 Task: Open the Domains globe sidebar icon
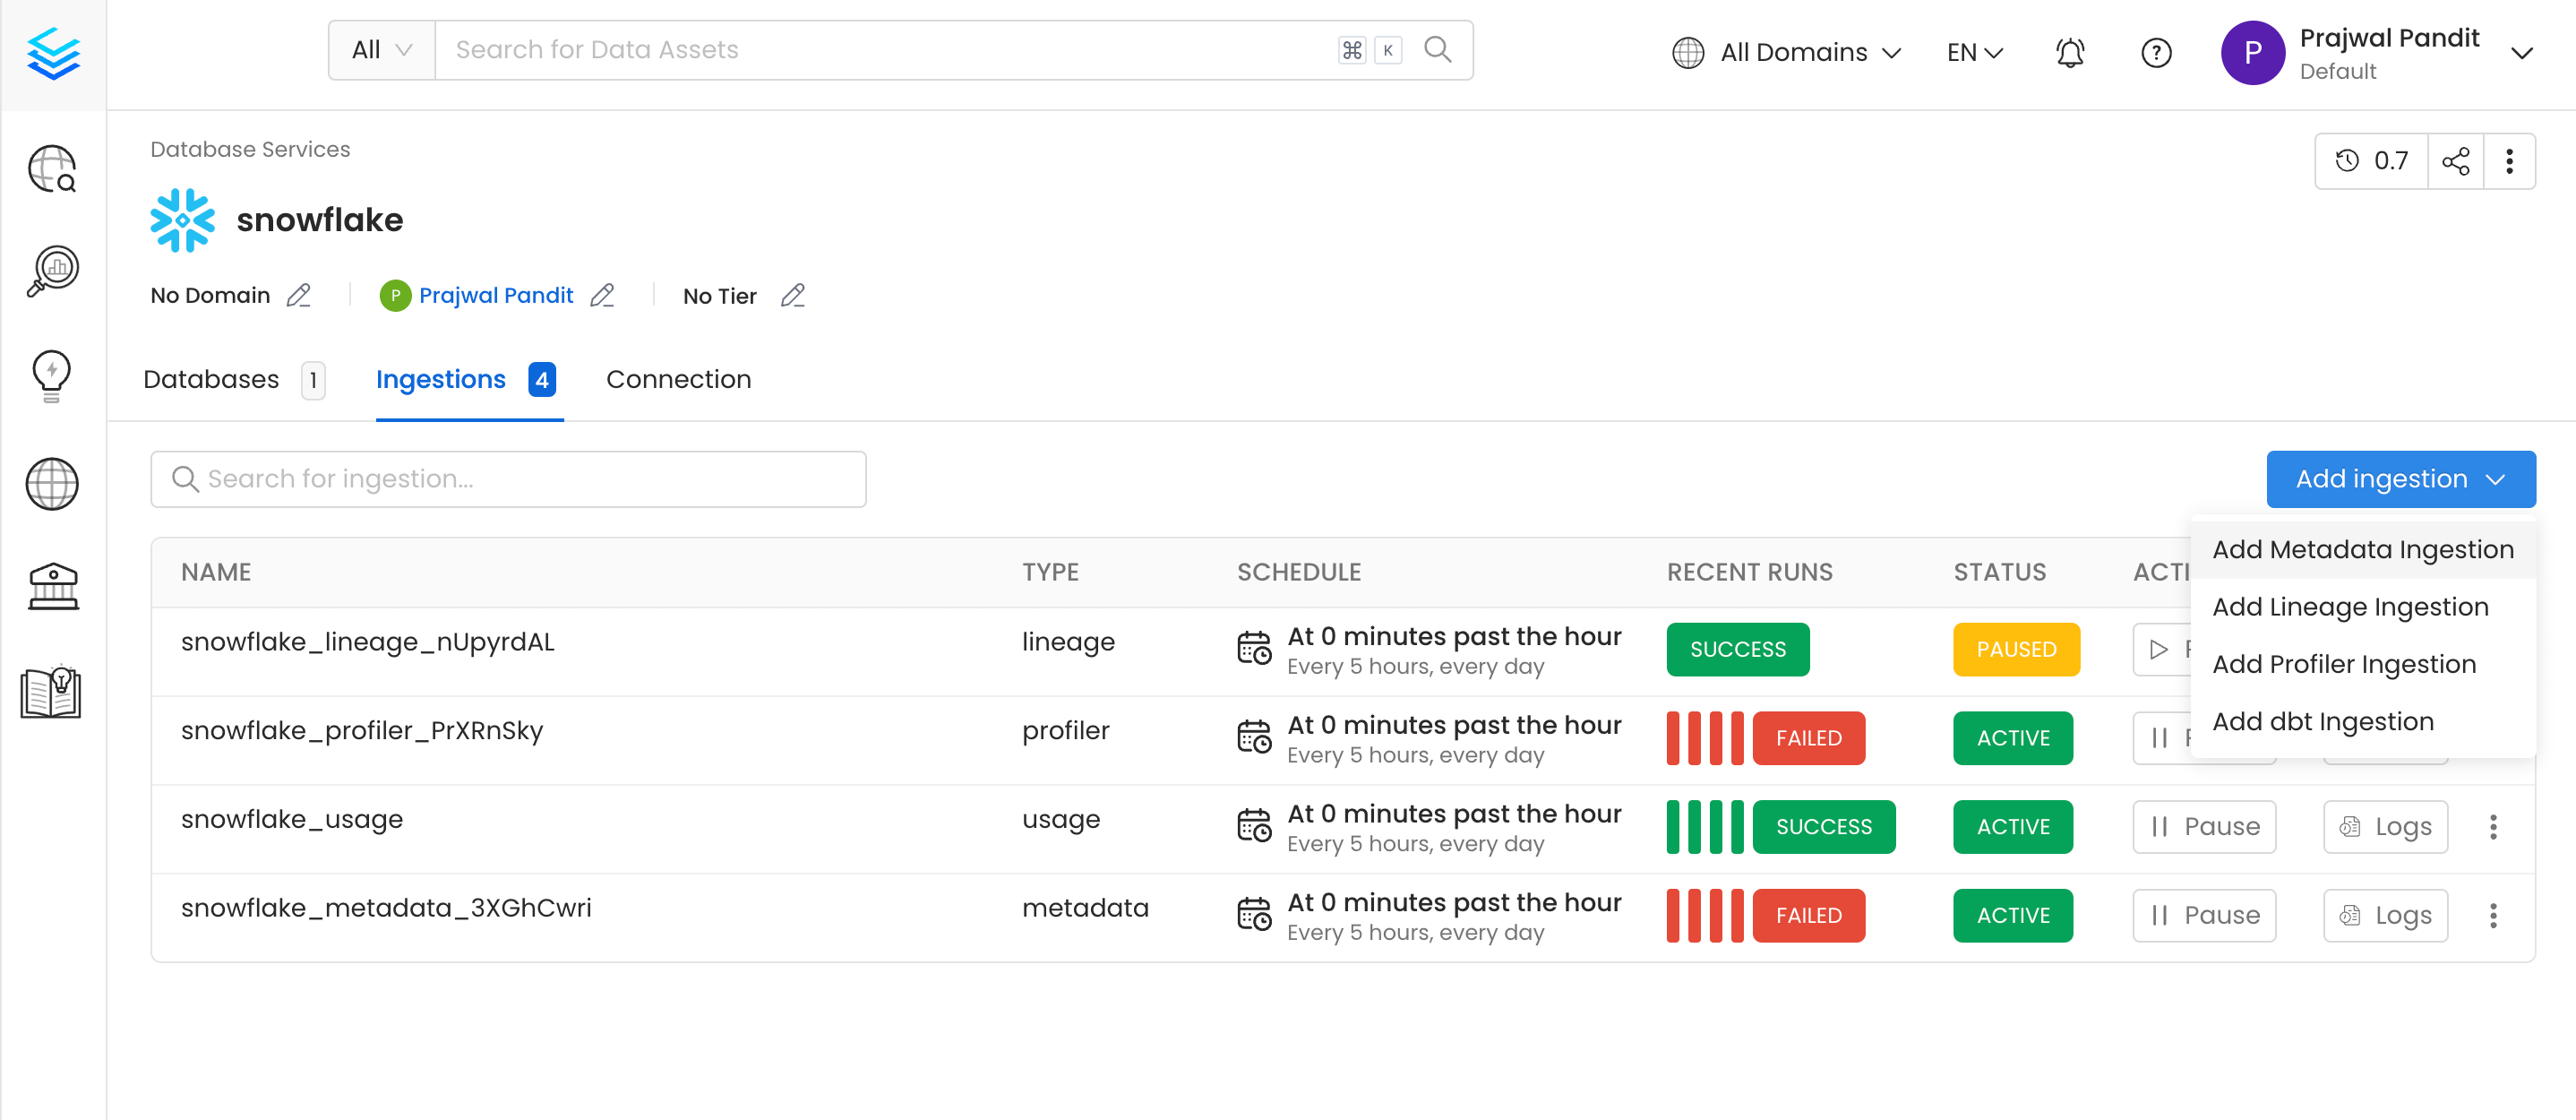[52, 484]
